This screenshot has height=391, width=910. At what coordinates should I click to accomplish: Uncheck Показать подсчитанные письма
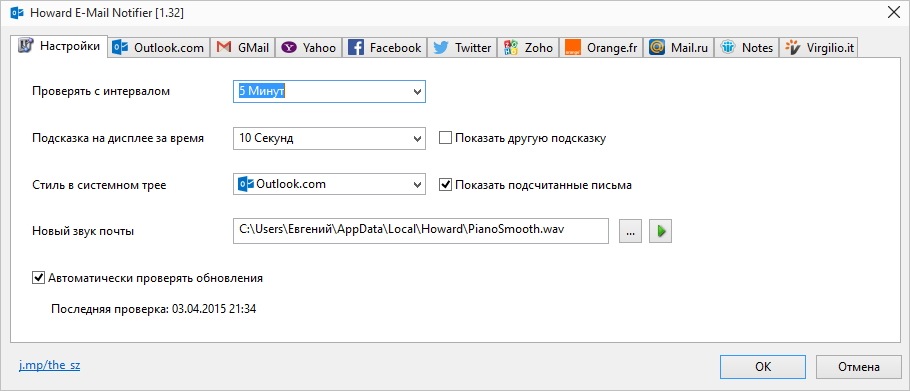(x=445, y=185)
